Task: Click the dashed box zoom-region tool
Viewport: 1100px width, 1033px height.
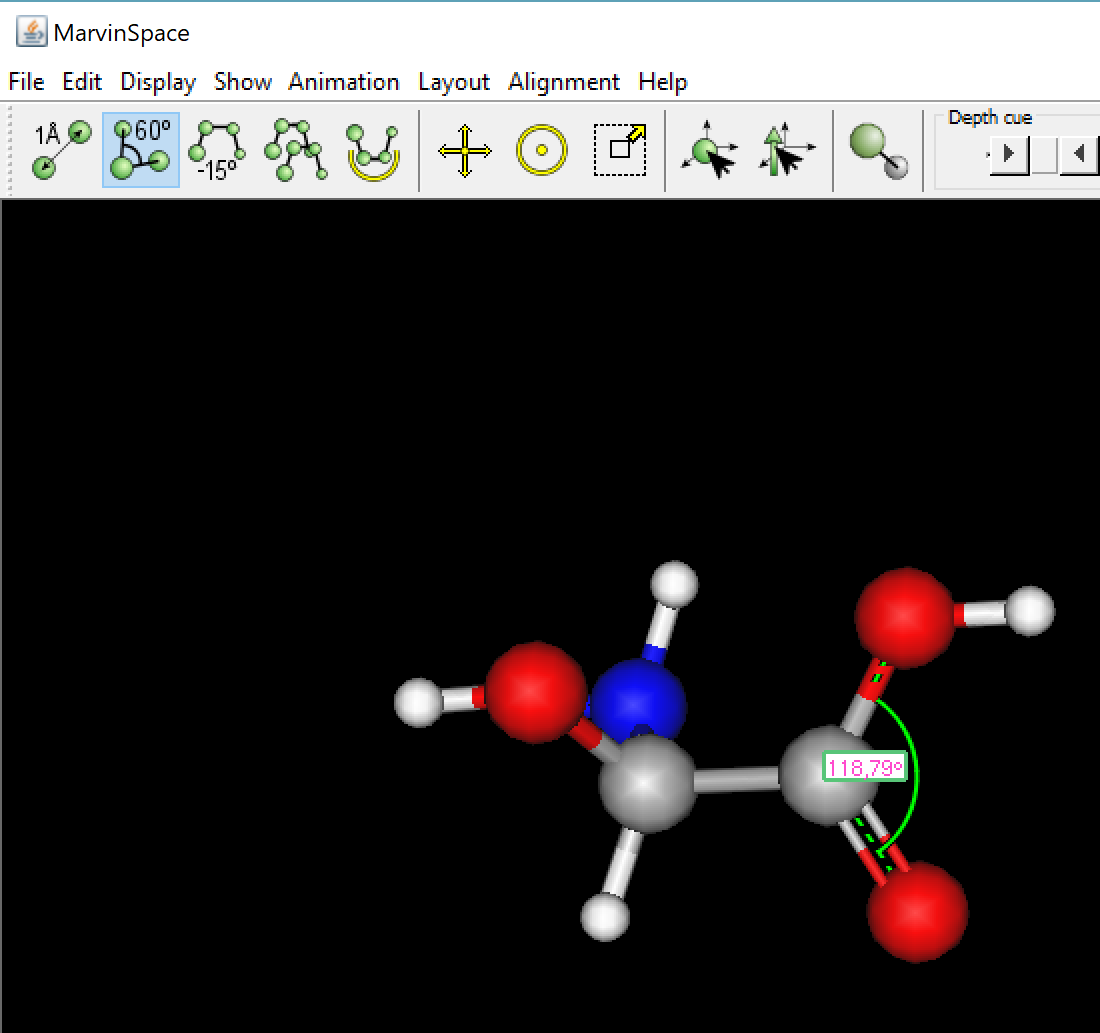Action: 620,151
